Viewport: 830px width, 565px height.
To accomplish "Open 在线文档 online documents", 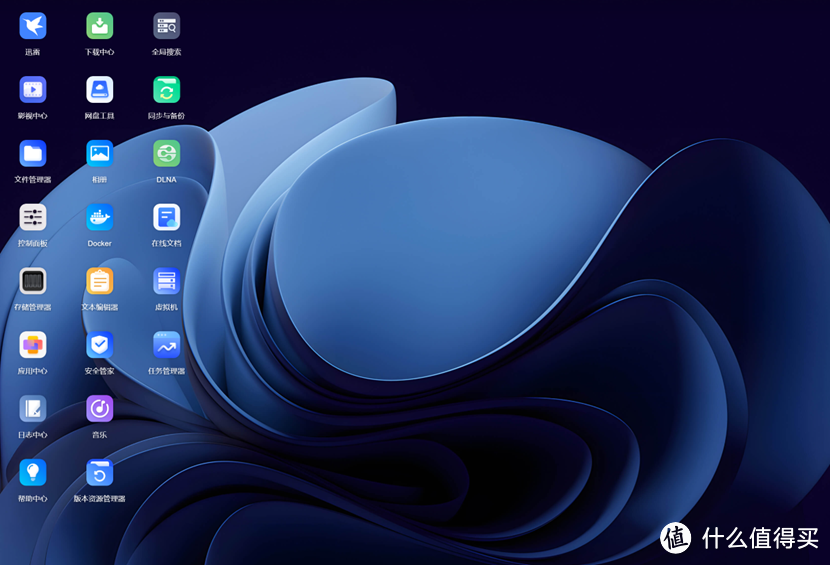I will pyautogui.click(x=166, y=217).
